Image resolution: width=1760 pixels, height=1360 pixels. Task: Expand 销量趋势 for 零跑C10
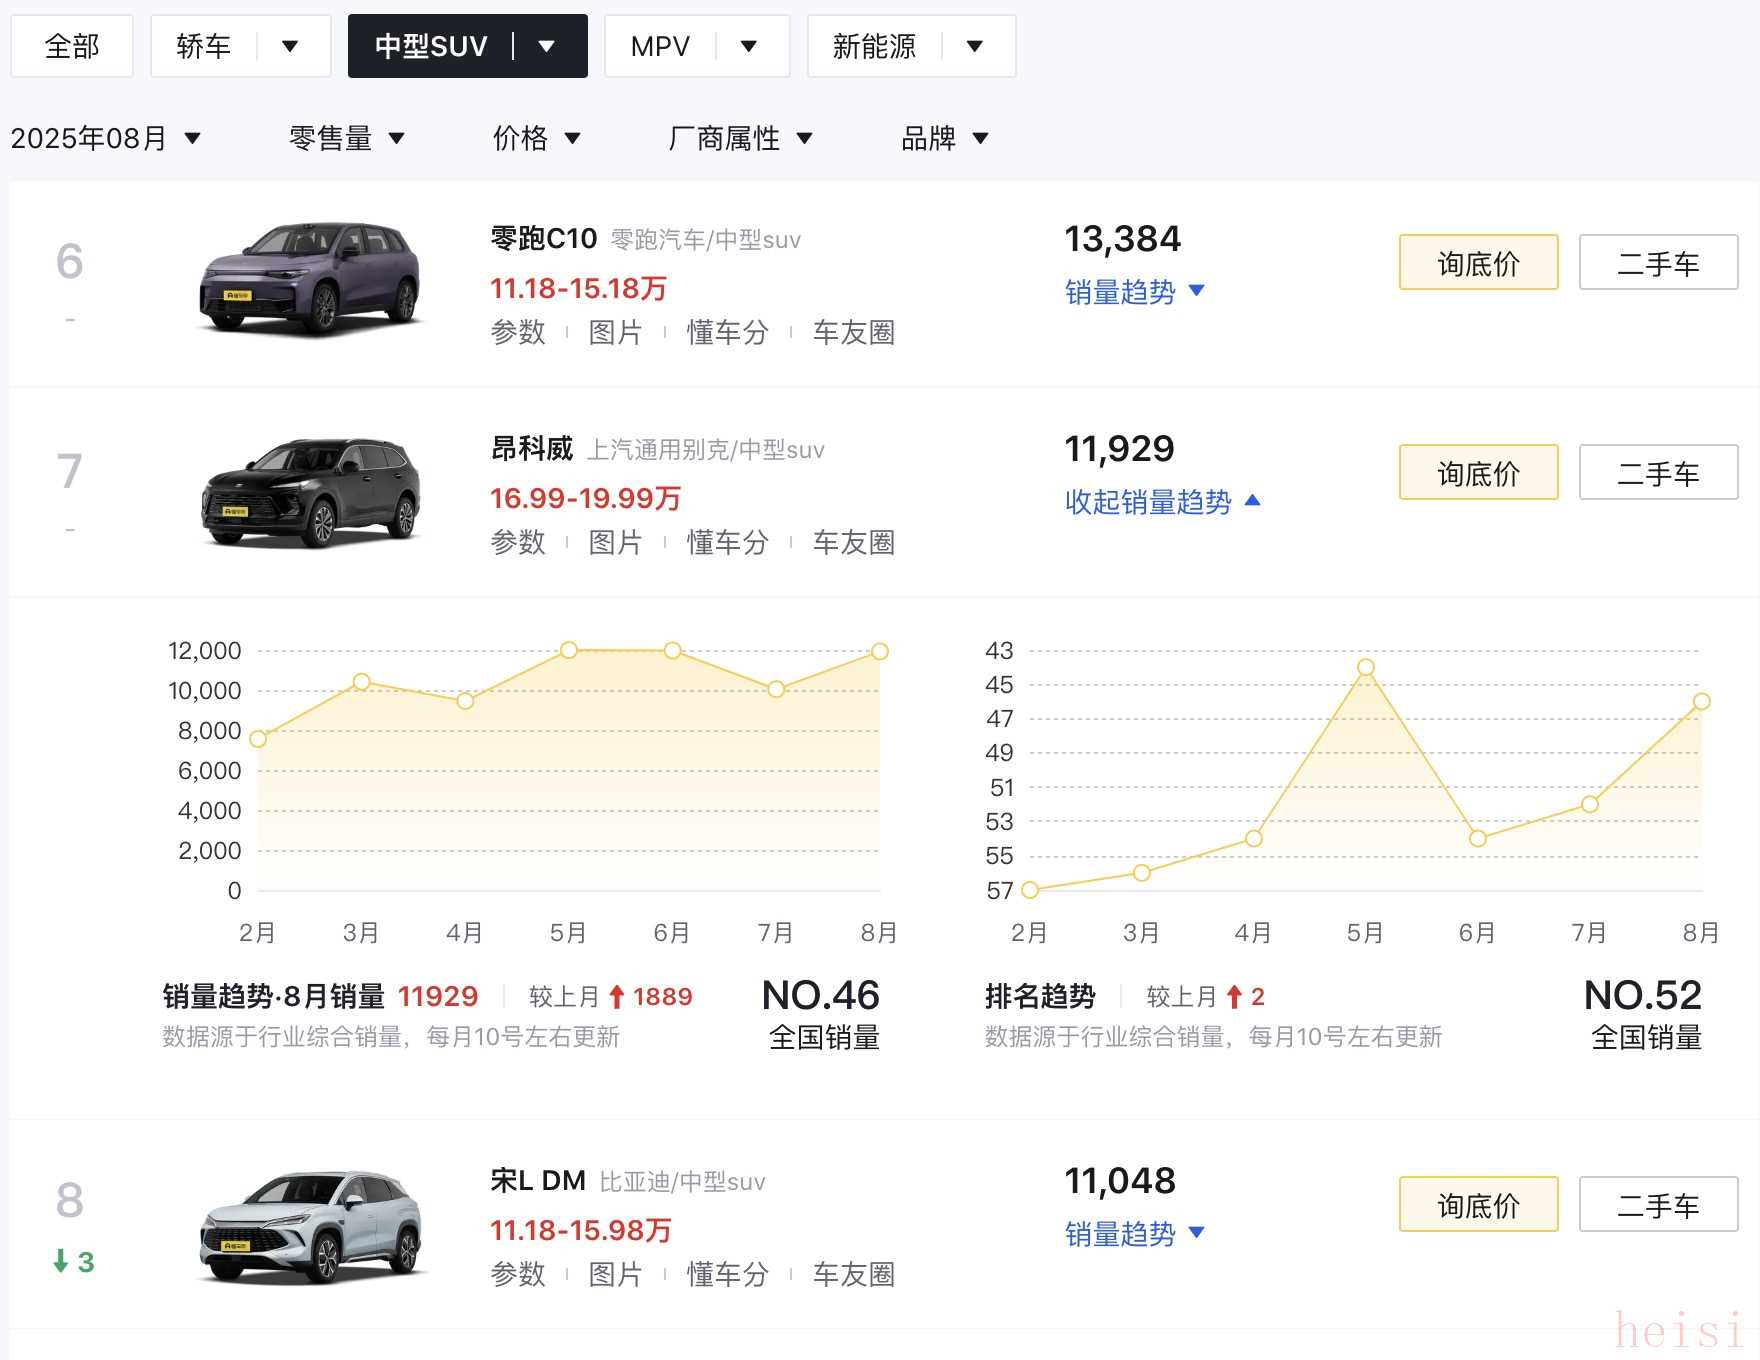pyautogui.click(x=1134, y=292)
